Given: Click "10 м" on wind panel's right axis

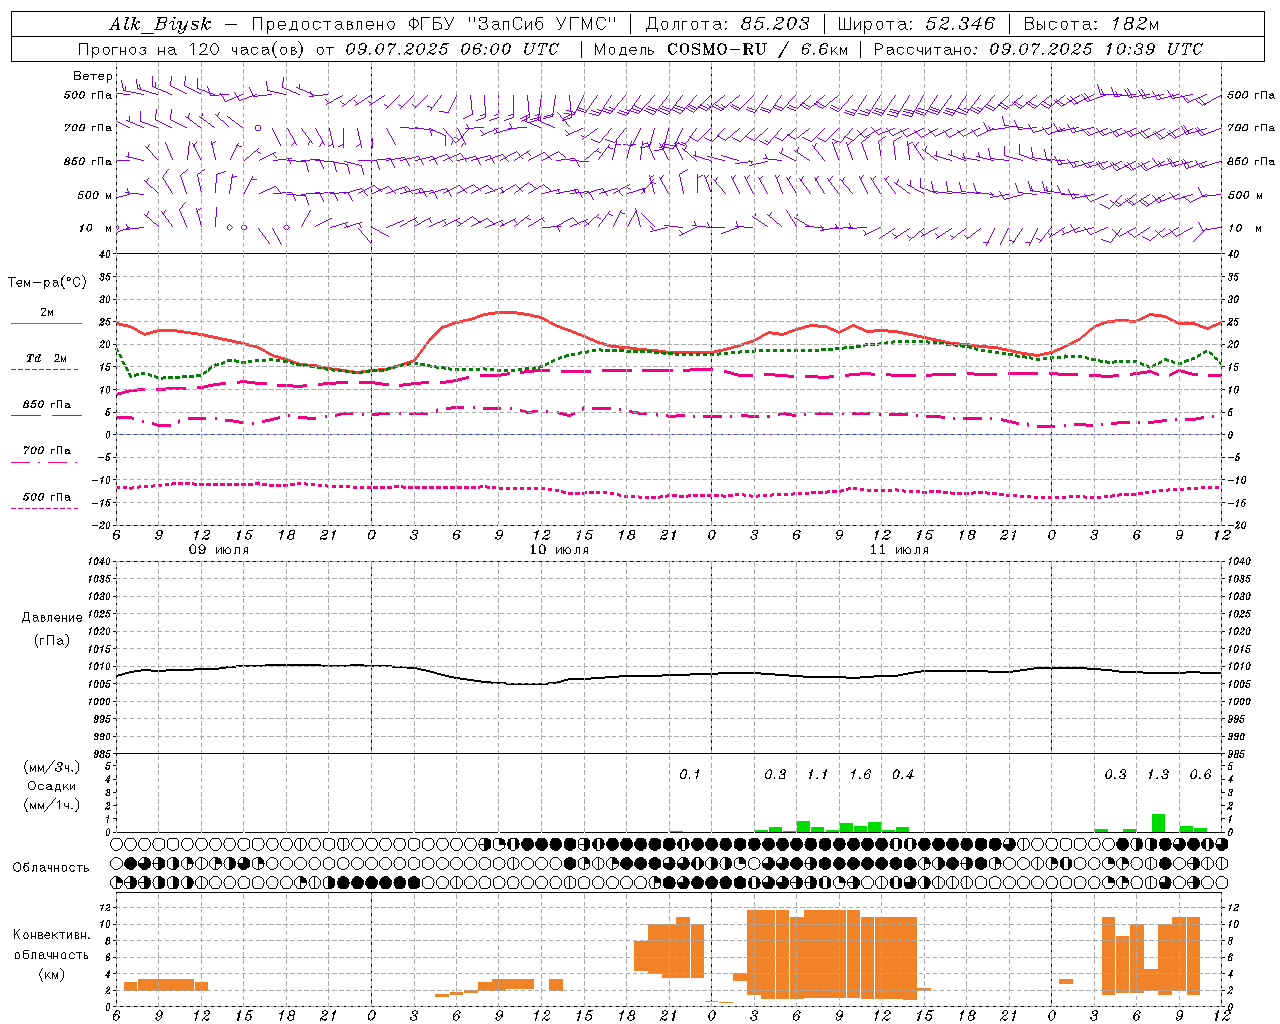Looking at the screenshot, I should [1244, 228].
